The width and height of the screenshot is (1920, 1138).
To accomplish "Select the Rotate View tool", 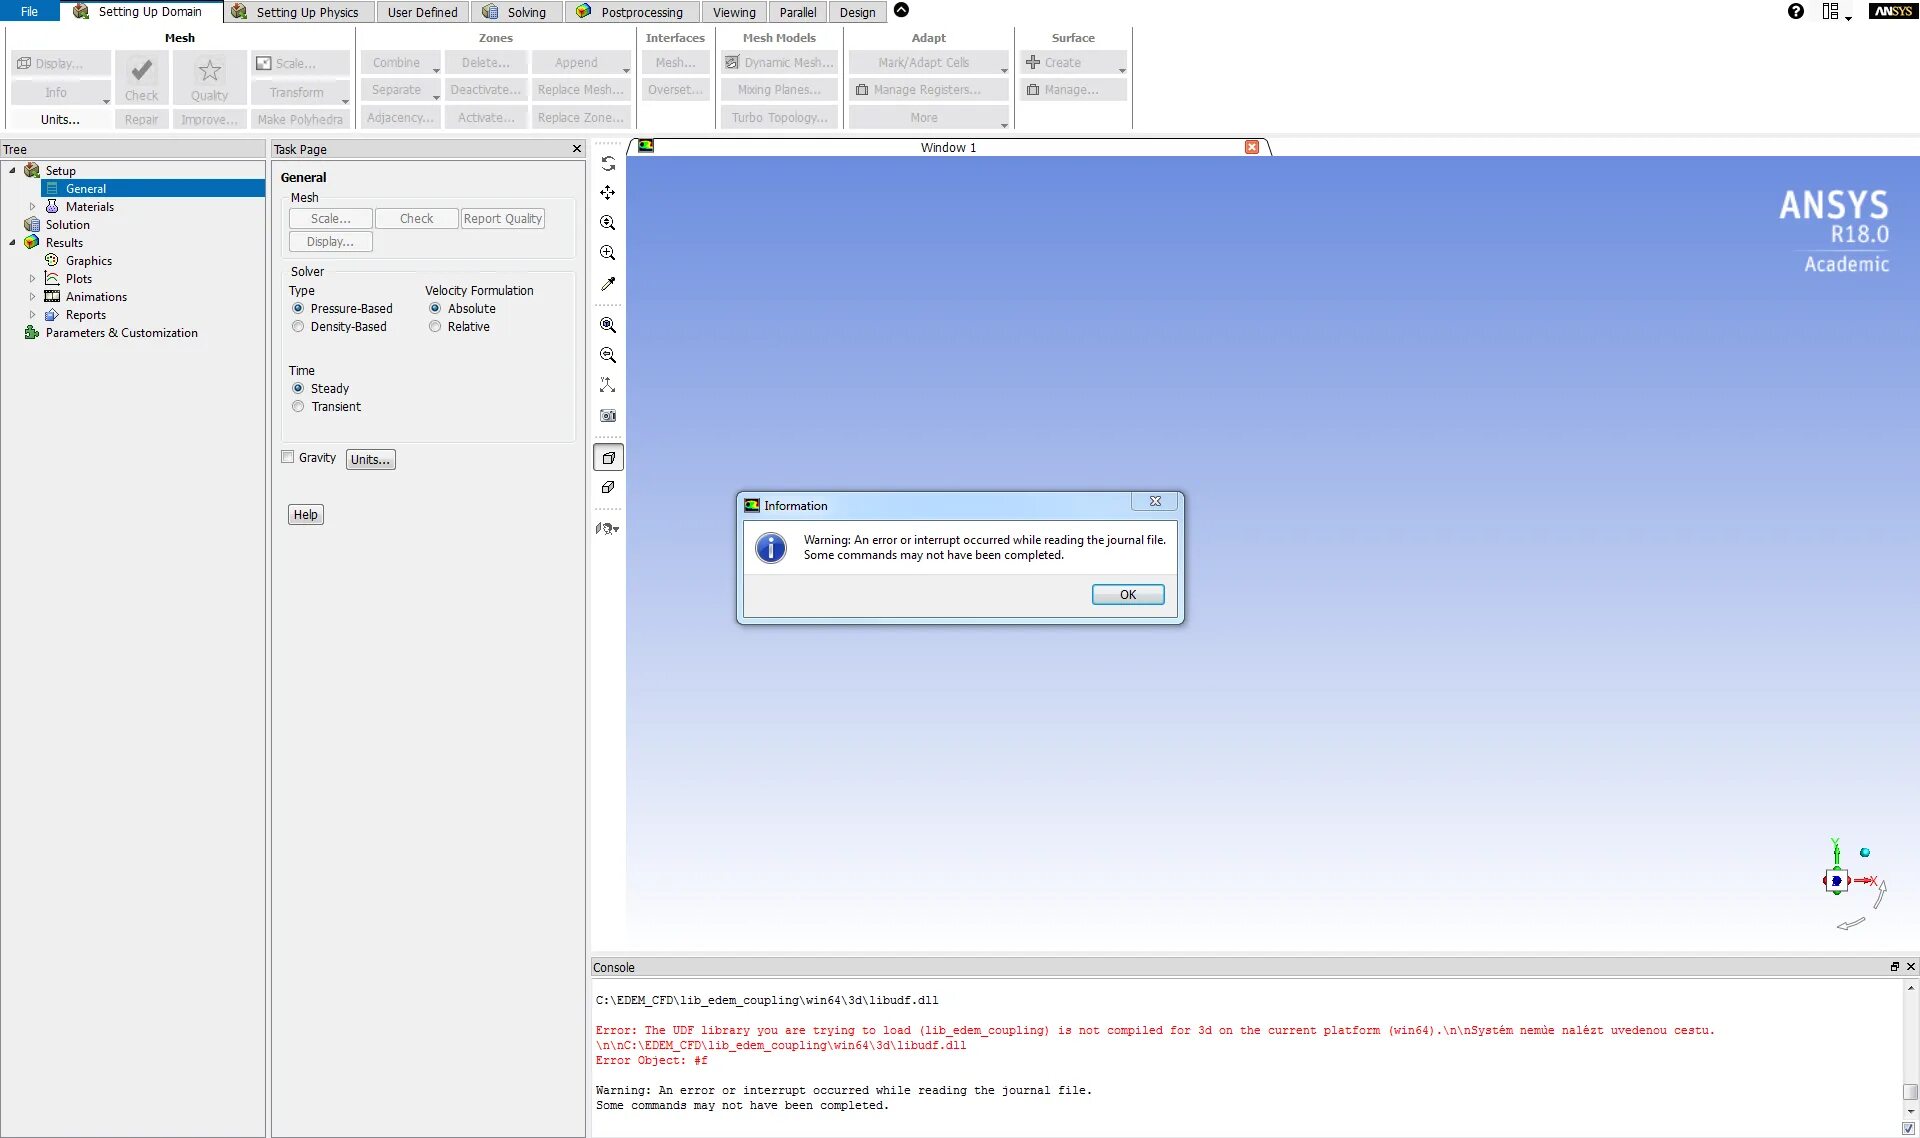I will [x=608, y=164].
